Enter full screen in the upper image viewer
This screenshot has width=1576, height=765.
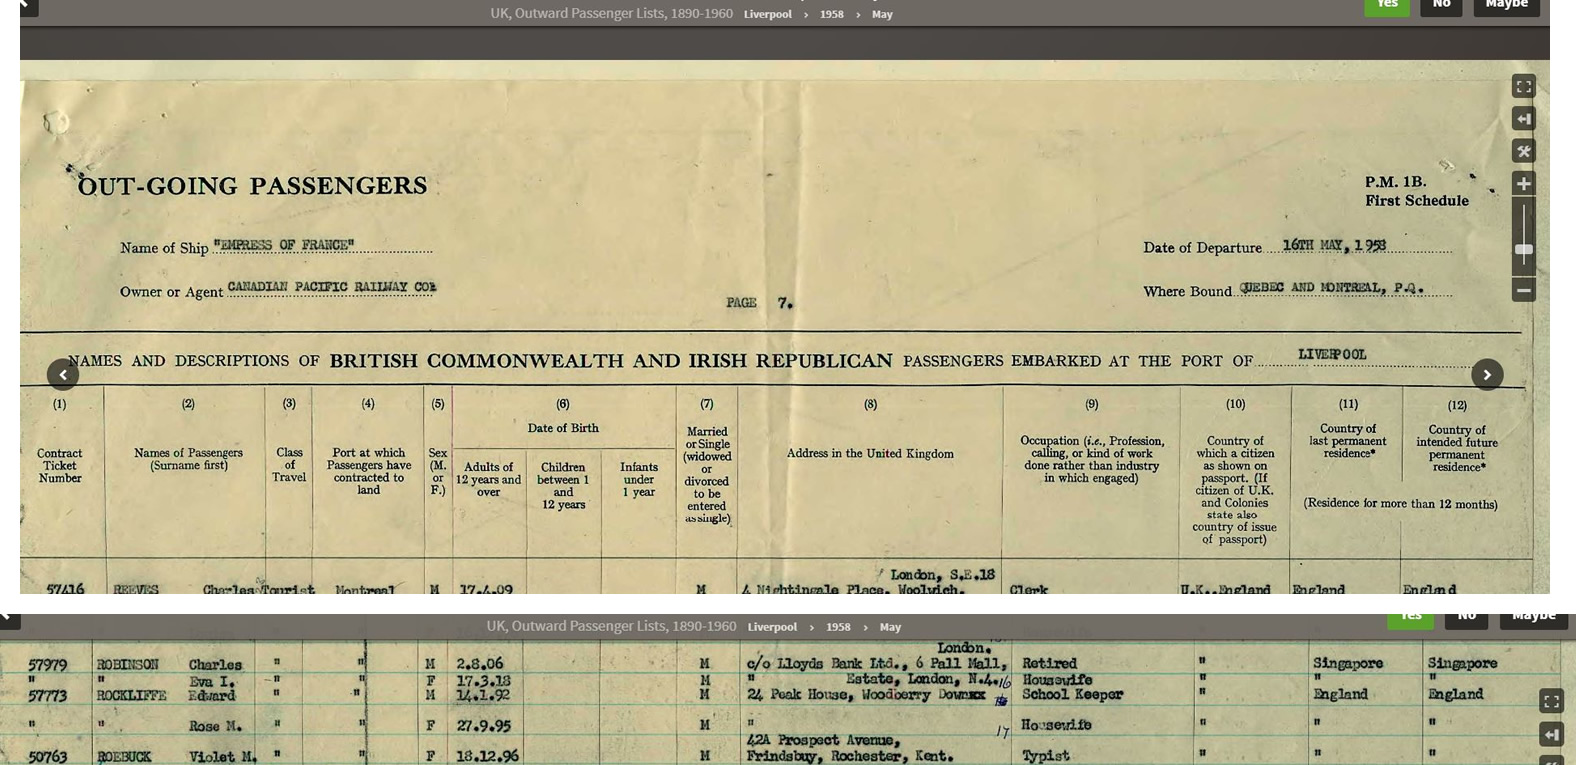pos(1523,87)
